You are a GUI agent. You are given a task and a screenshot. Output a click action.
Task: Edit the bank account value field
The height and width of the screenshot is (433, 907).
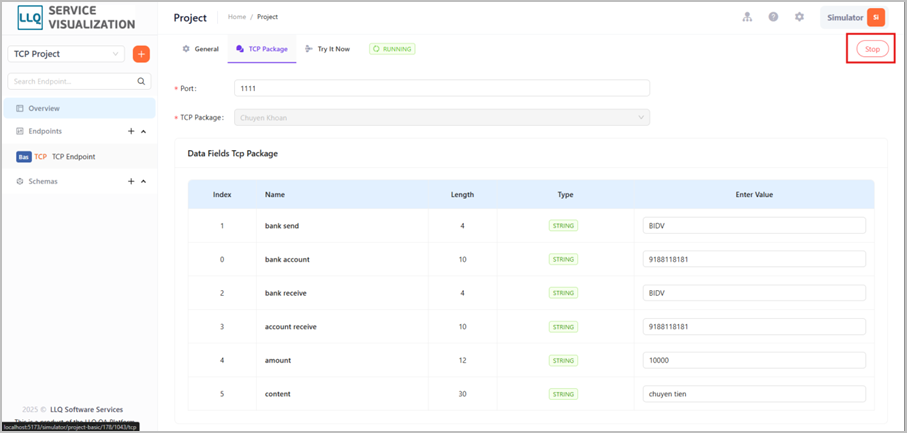point(754,259)
